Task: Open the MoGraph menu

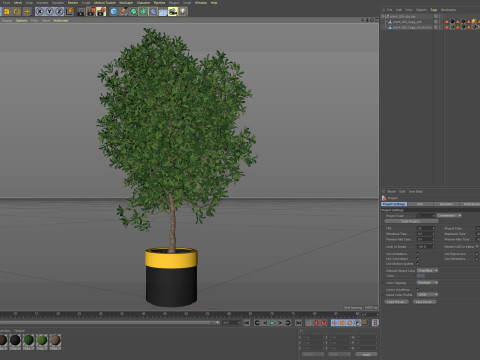Action: pyautogui.click(x=126, y=3)
